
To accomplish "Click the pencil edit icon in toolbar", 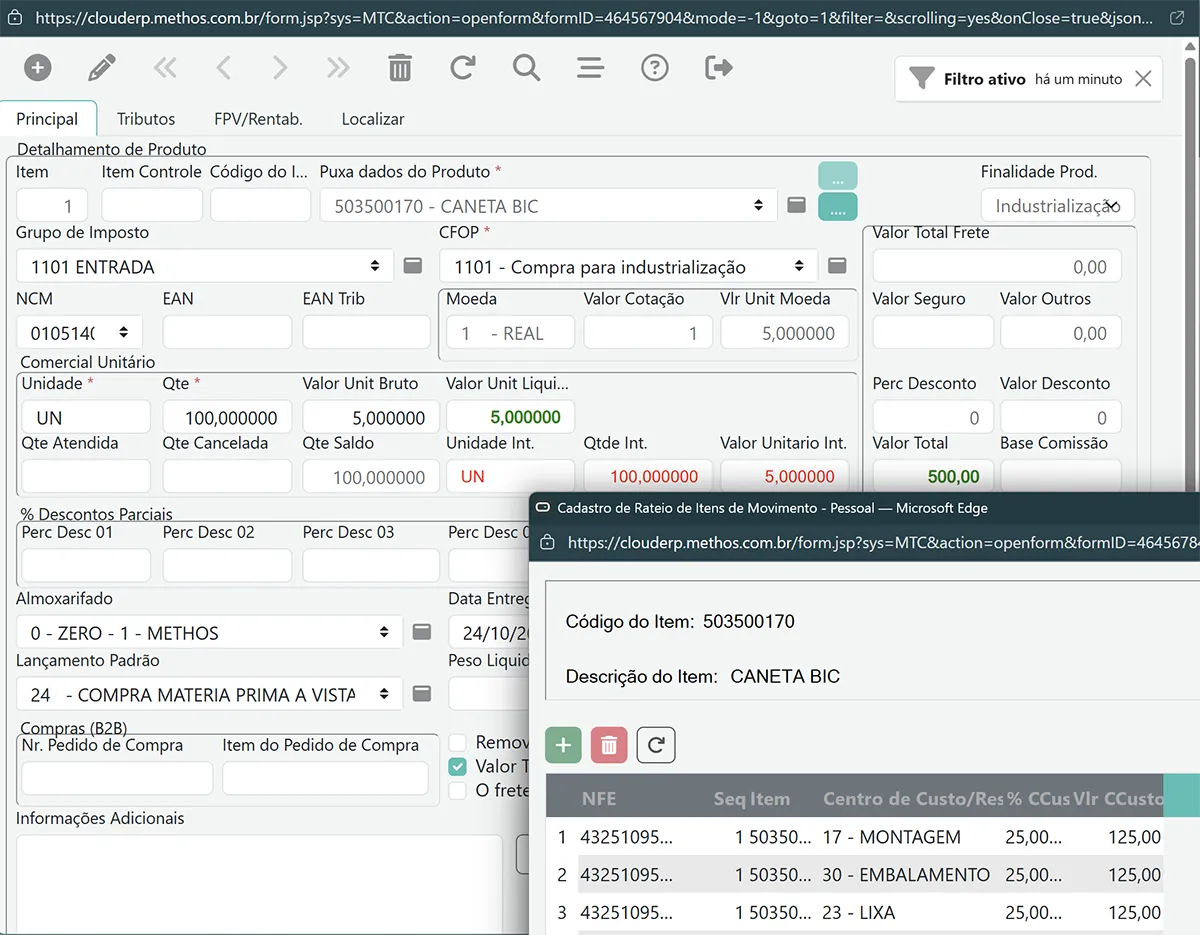I will 102,68.
